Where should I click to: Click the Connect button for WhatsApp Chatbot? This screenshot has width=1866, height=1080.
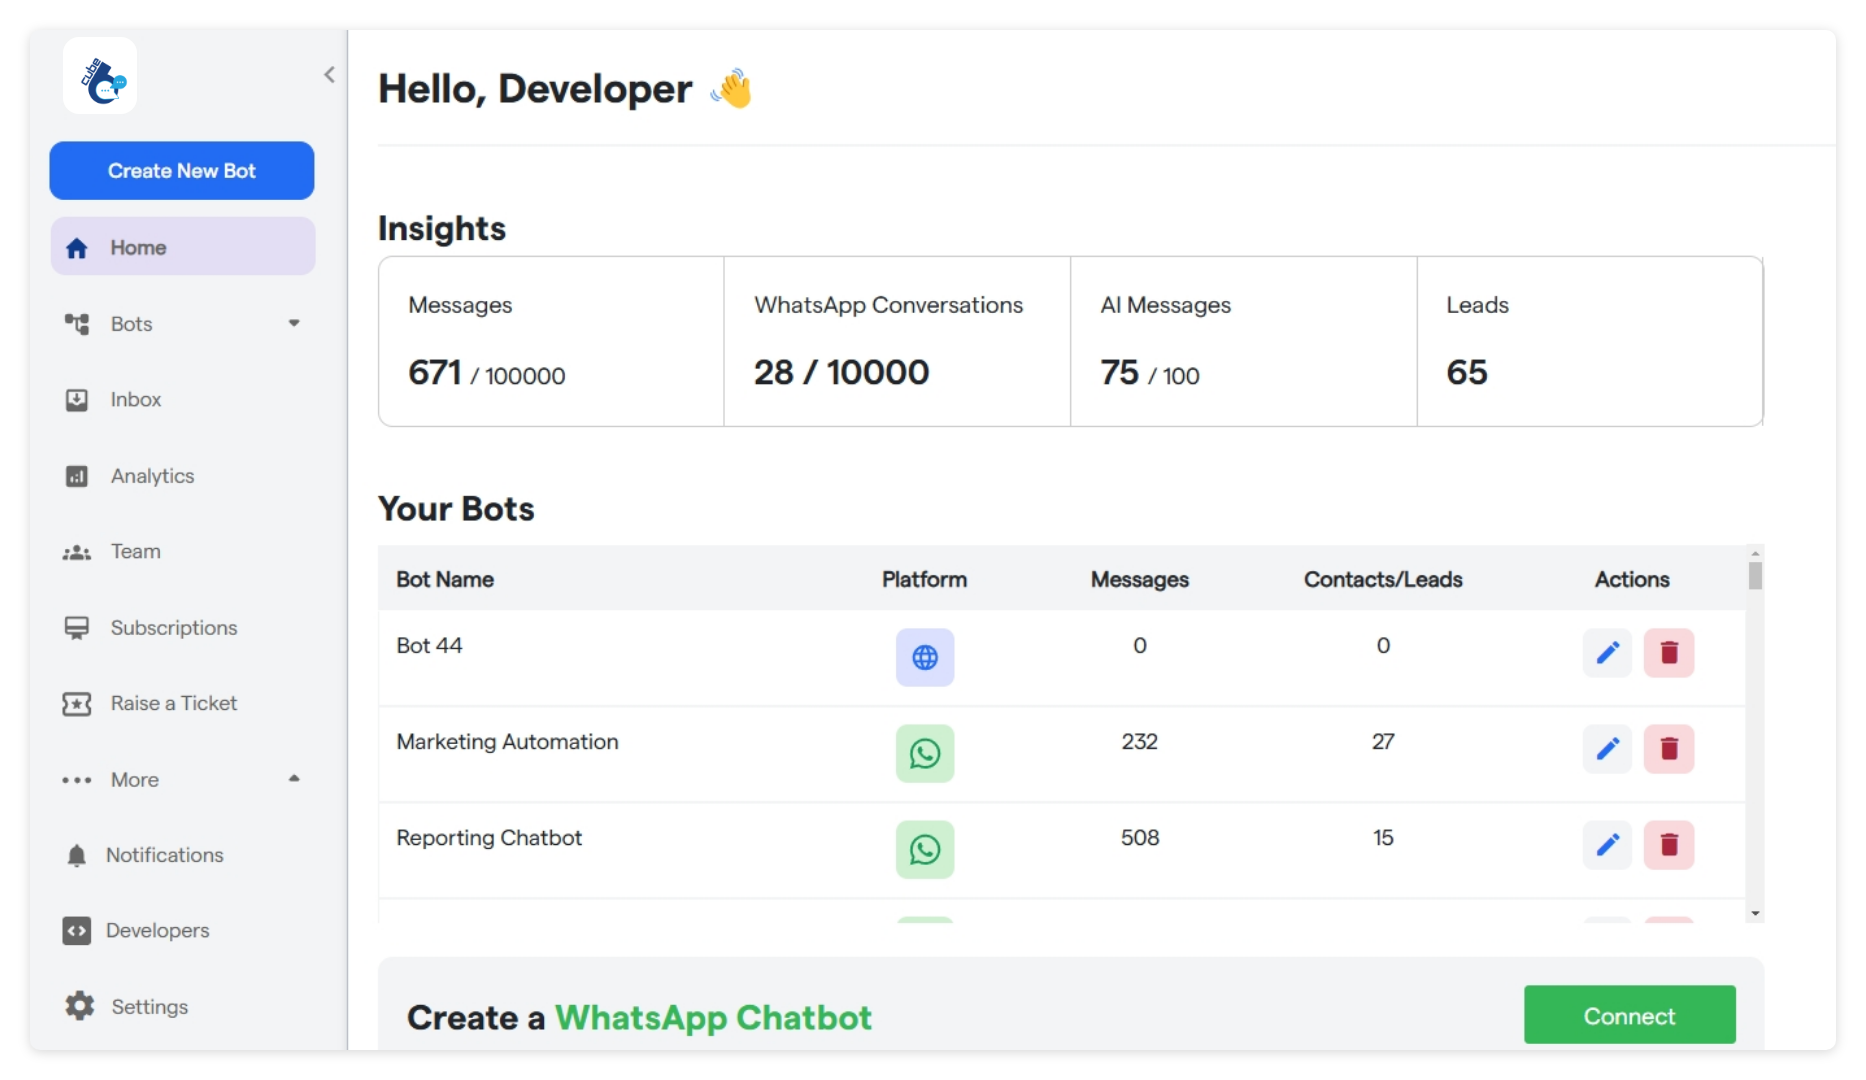1629,1015
